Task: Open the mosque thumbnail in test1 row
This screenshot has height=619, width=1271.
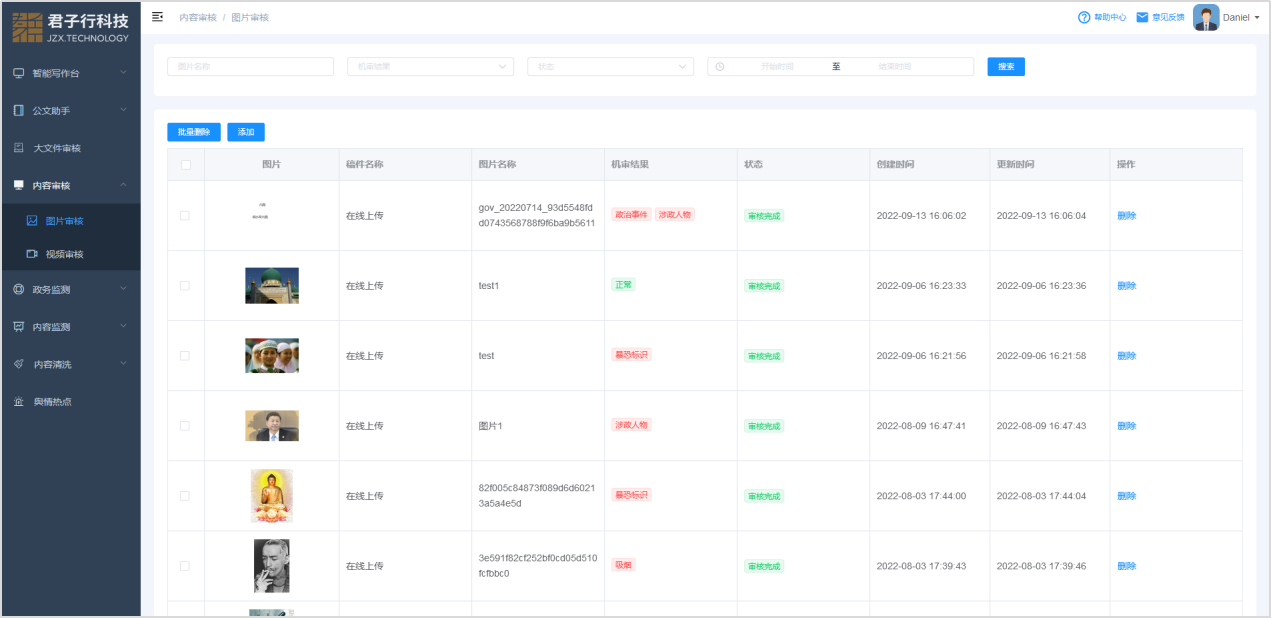Action: point(272,286)
